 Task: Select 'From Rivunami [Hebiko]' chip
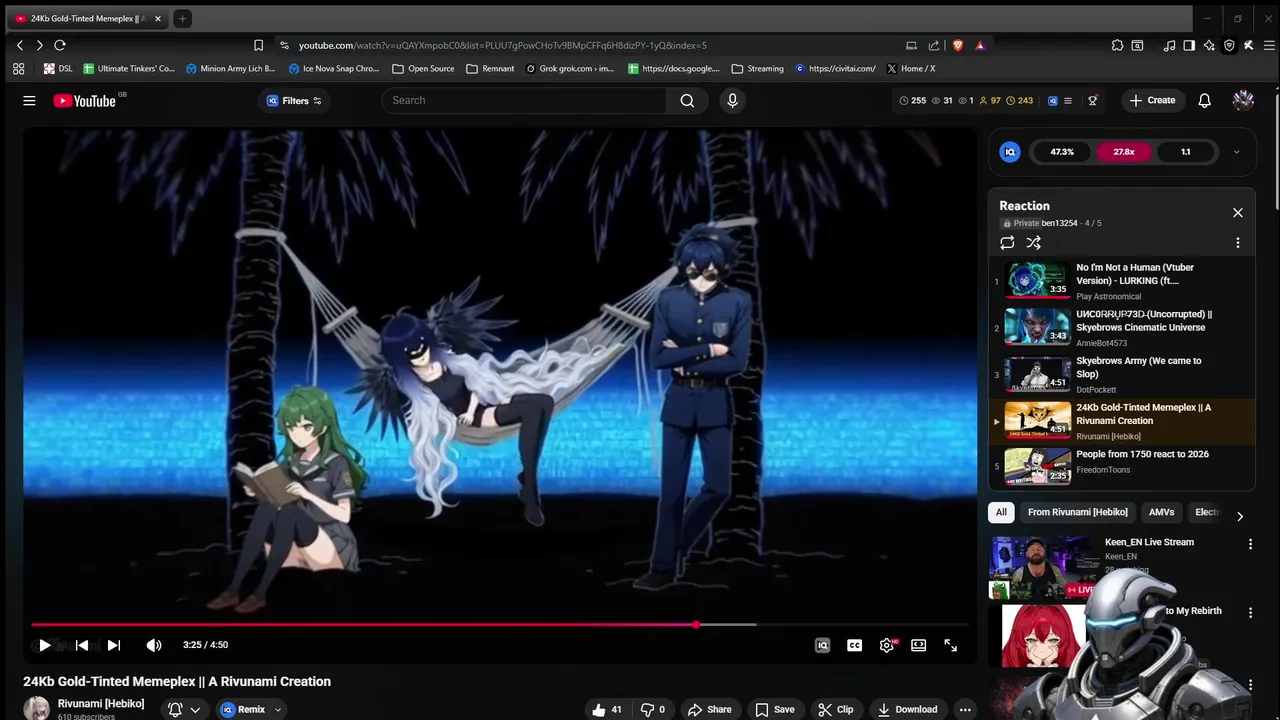pyautogui.click(x=1077, y=512)
